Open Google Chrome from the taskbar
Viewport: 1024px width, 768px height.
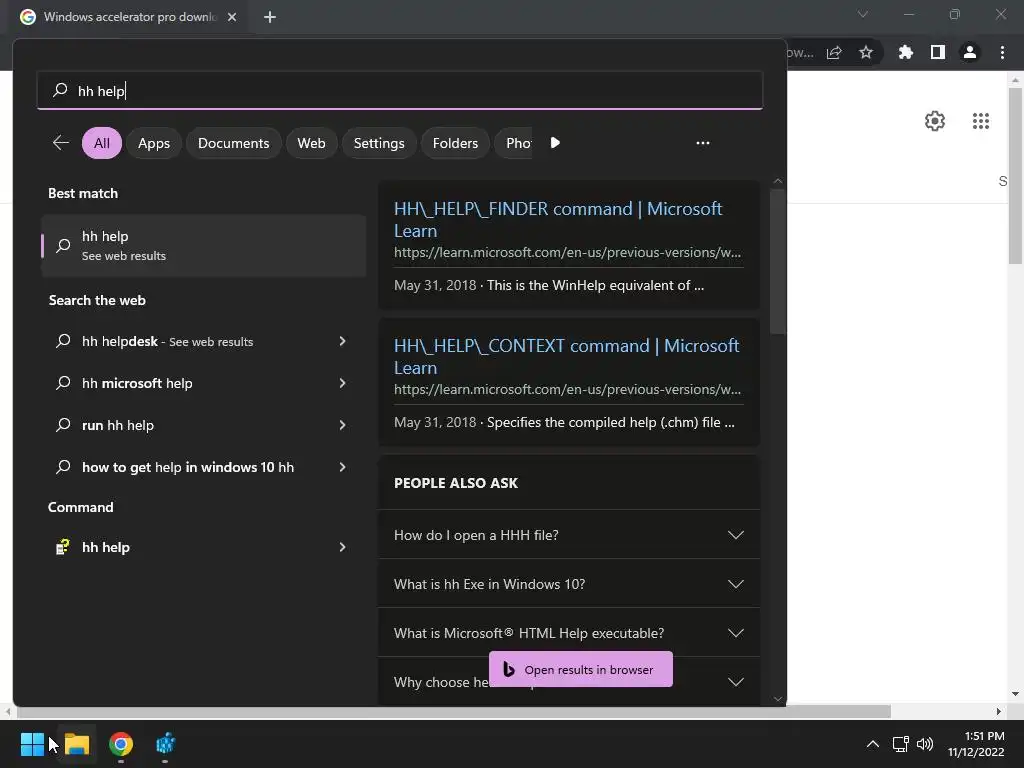pos(121,744)
